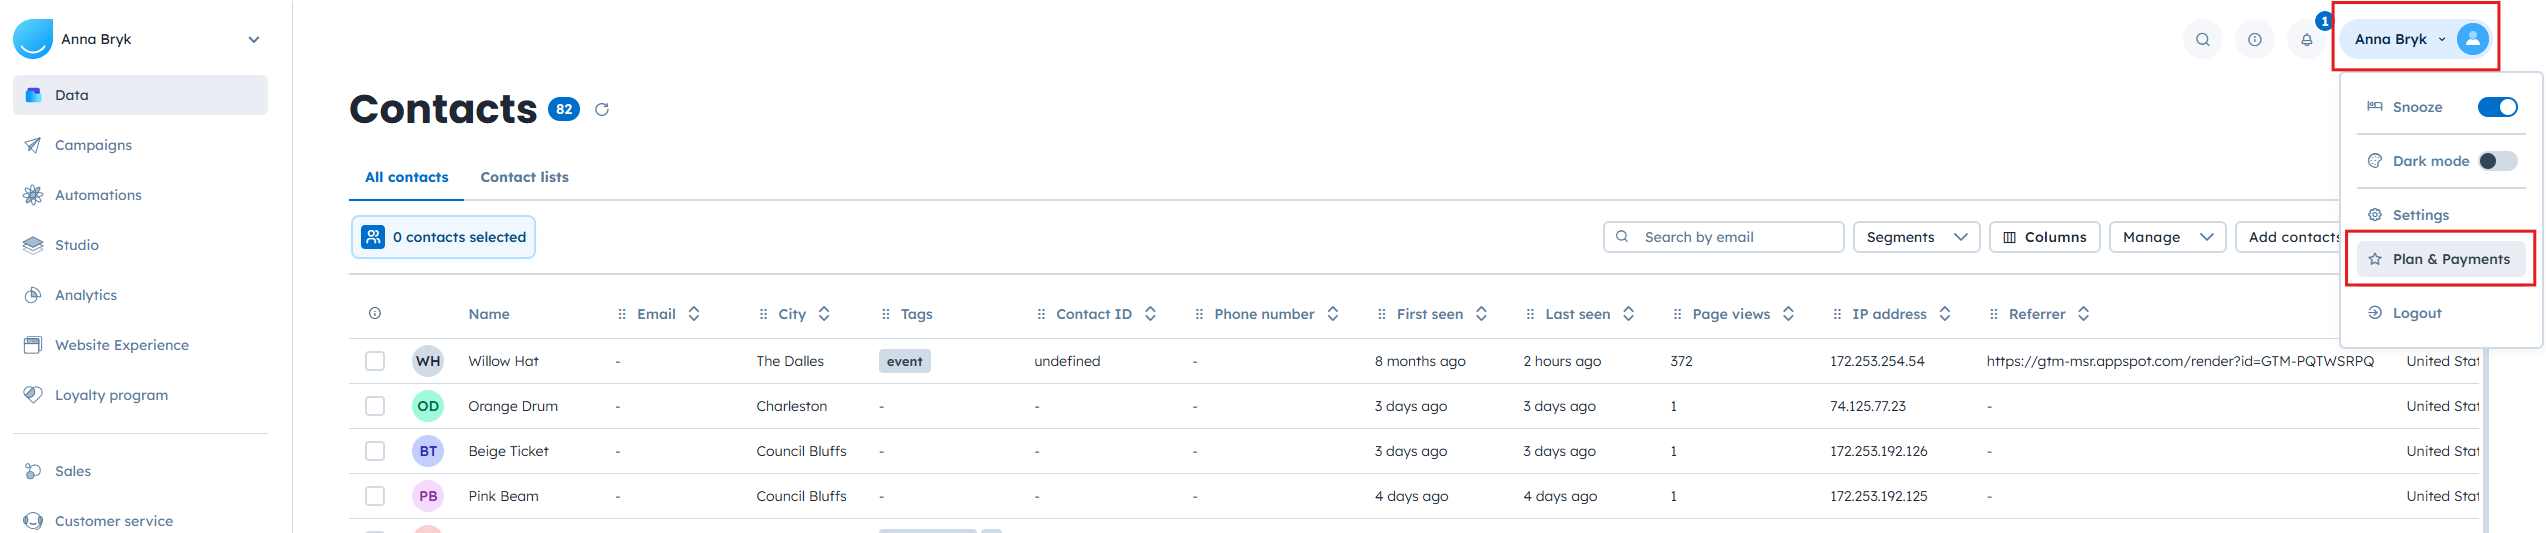This screenshot has height=533, width=2546.
Task: Turn off the Snooze toggle
Action: (2497, 107)
